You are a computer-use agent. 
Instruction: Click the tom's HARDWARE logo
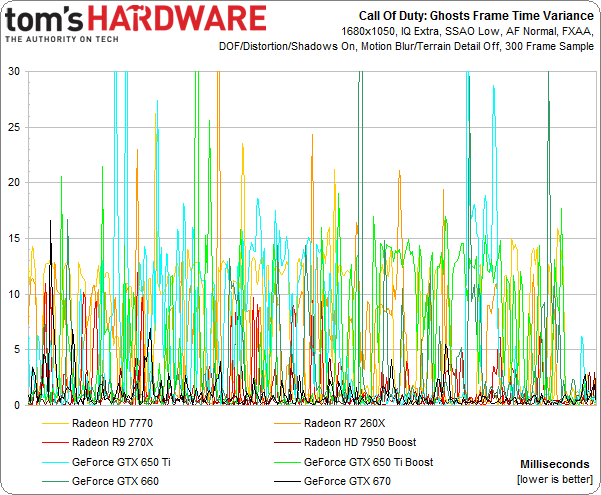tap(136, 19)
